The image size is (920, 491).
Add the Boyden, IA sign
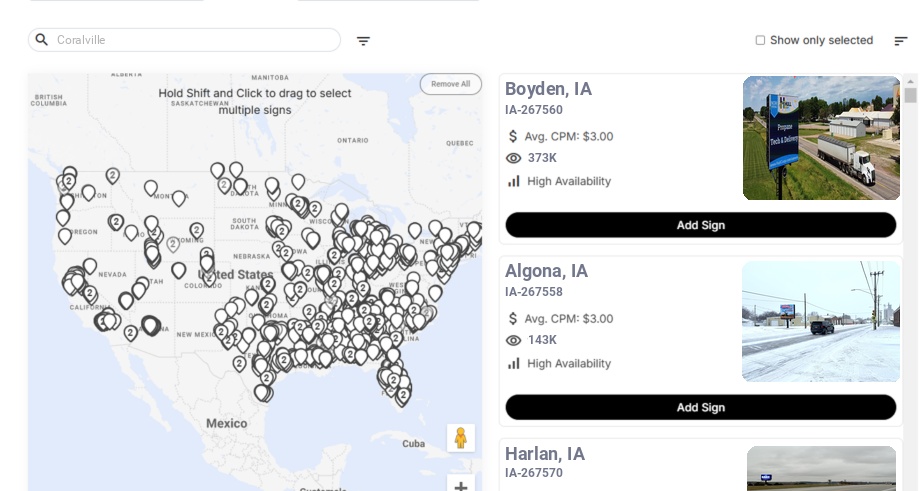[x=701, y=225]
